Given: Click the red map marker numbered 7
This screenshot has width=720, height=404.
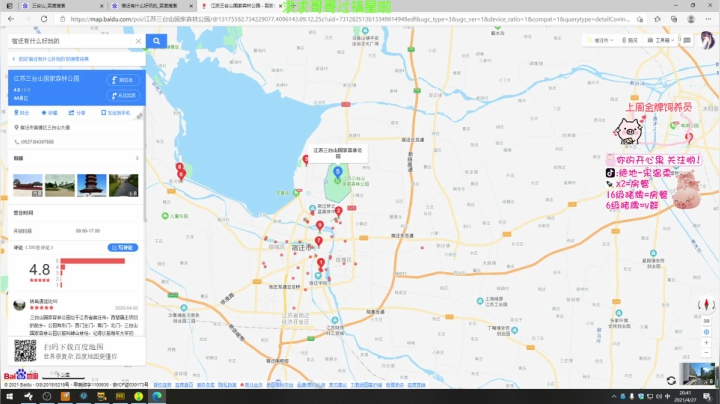Looking at the screenshot, I should point(318,241).
